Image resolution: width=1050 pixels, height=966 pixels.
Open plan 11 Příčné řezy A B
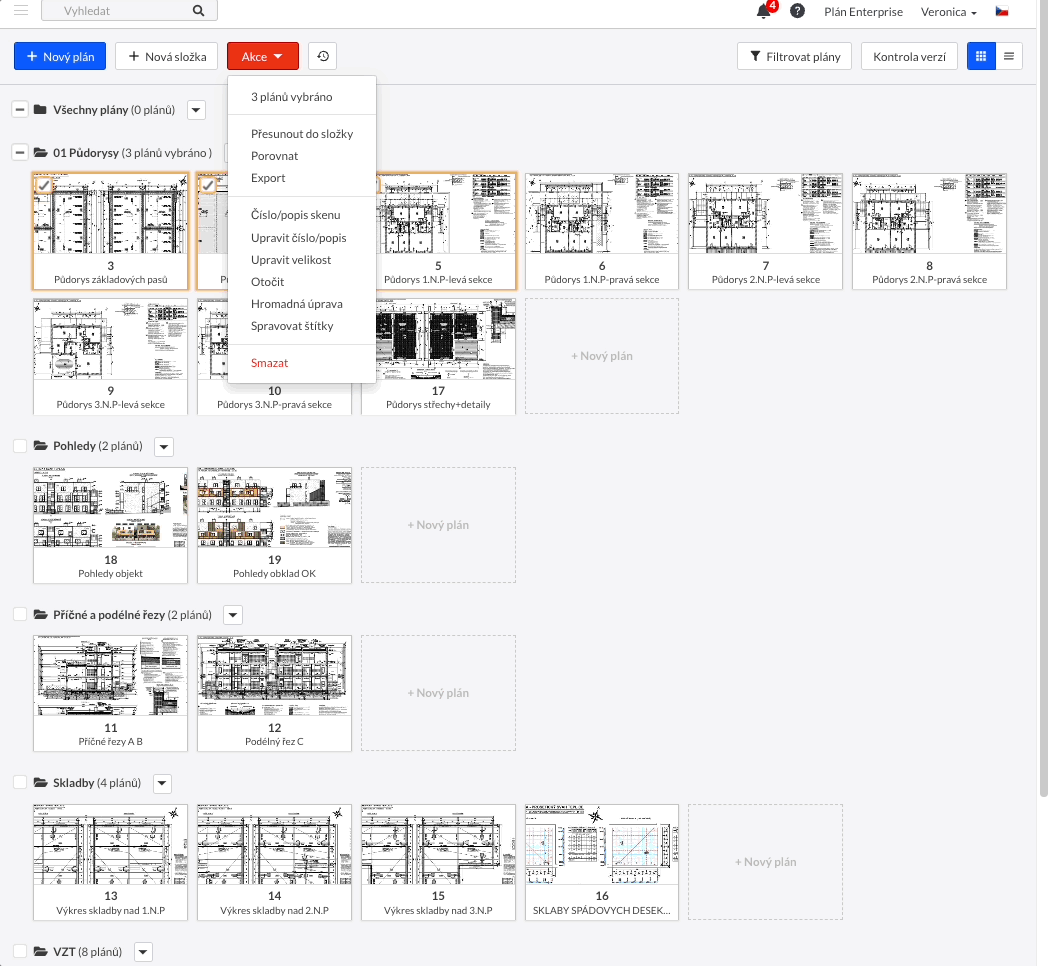110,693
